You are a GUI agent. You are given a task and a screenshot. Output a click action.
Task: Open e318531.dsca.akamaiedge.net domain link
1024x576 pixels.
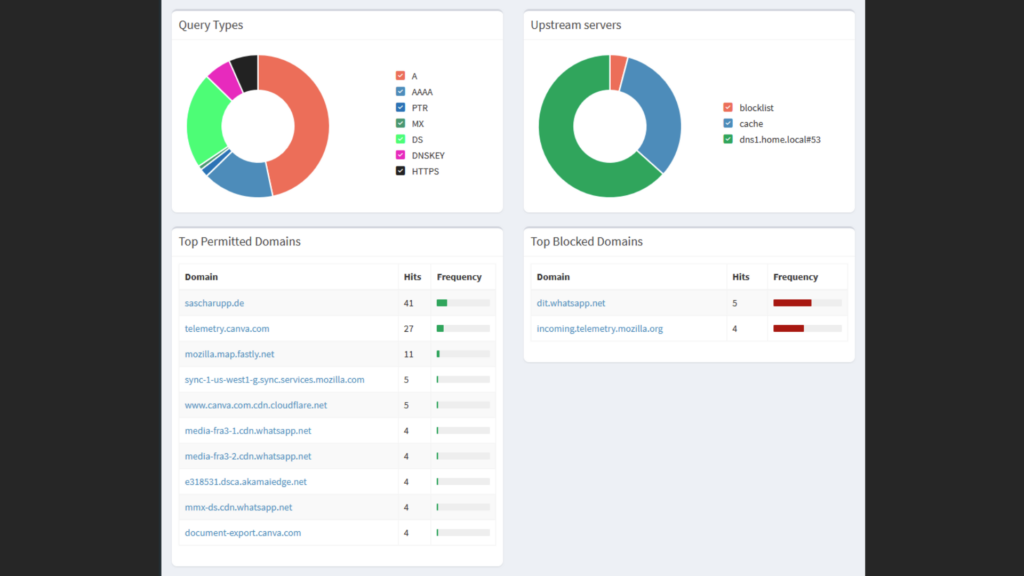[x=246, y=482]
